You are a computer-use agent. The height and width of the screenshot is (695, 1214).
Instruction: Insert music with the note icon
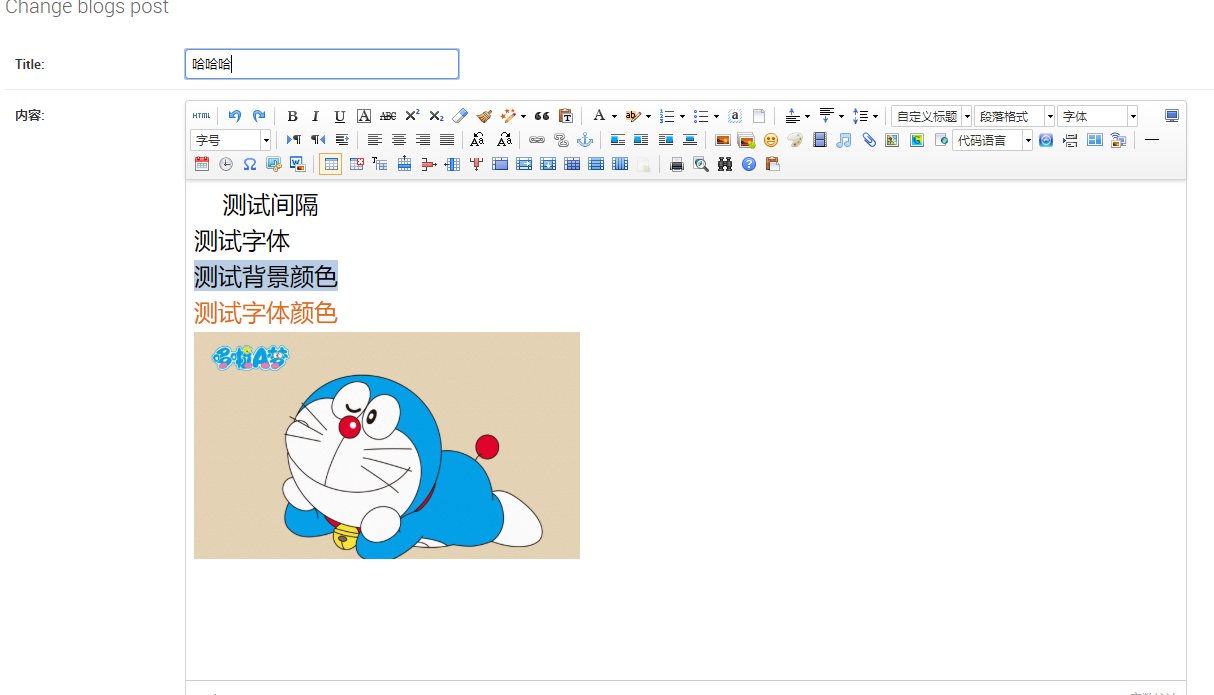pyautogui.click(x=844, y=140)
